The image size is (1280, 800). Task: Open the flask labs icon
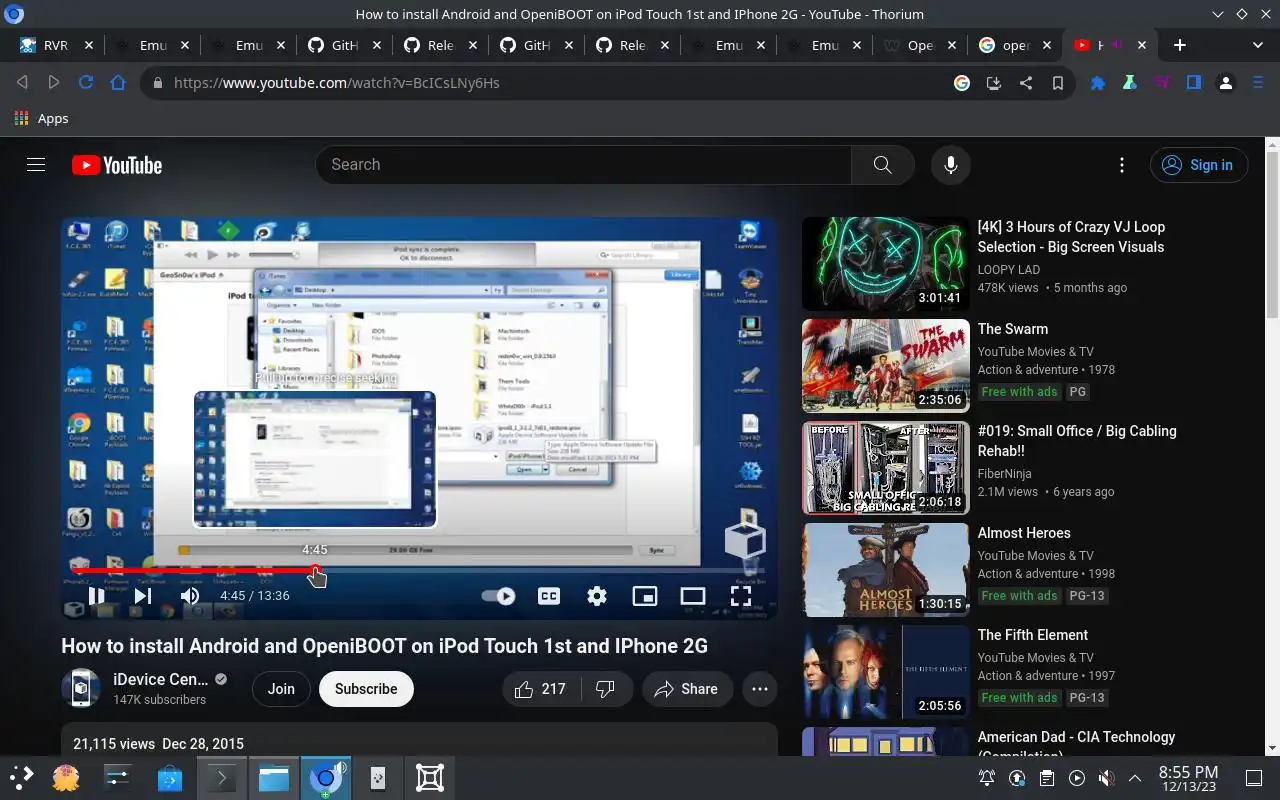coord(1130,83)
